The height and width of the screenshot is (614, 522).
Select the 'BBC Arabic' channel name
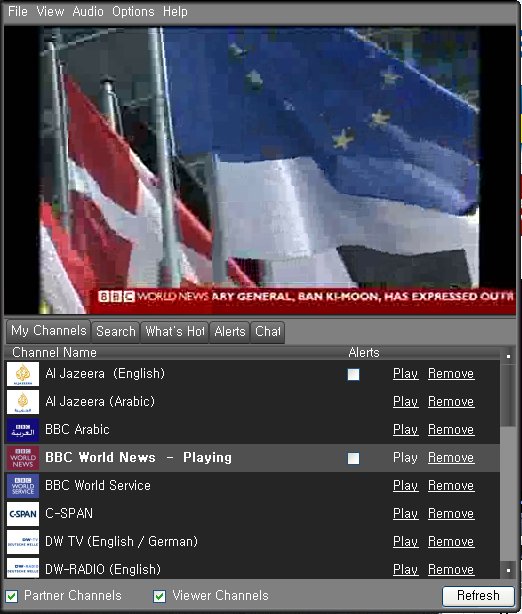[77, 430]
